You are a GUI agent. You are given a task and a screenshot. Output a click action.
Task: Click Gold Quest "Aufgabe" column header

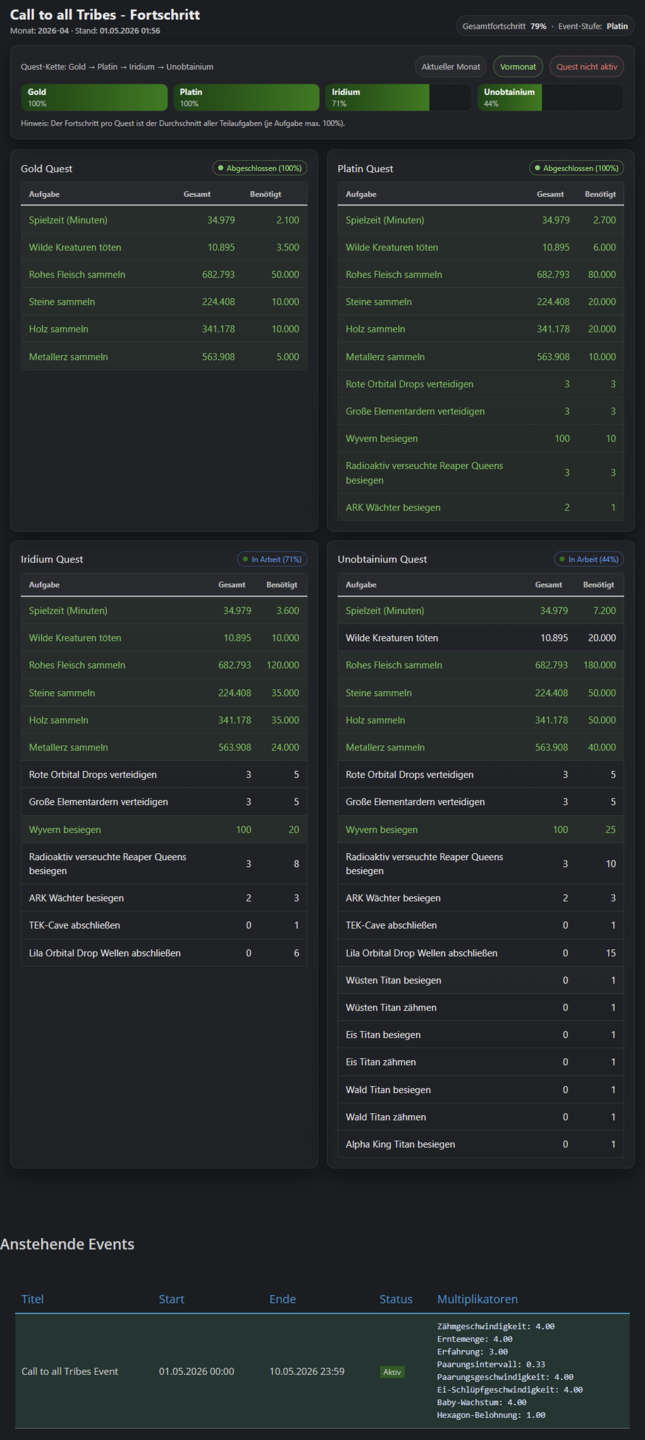point(44,194)
